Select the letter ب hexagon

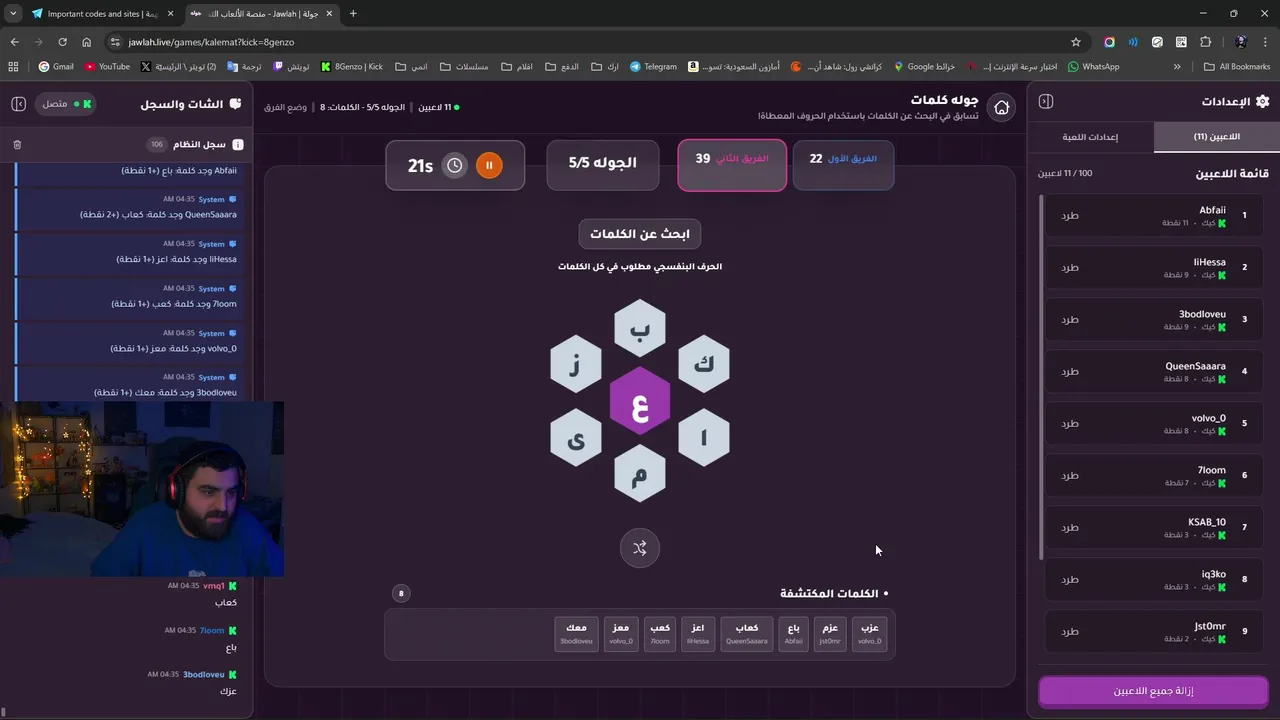pyautogui.click(x=640, y=327)
